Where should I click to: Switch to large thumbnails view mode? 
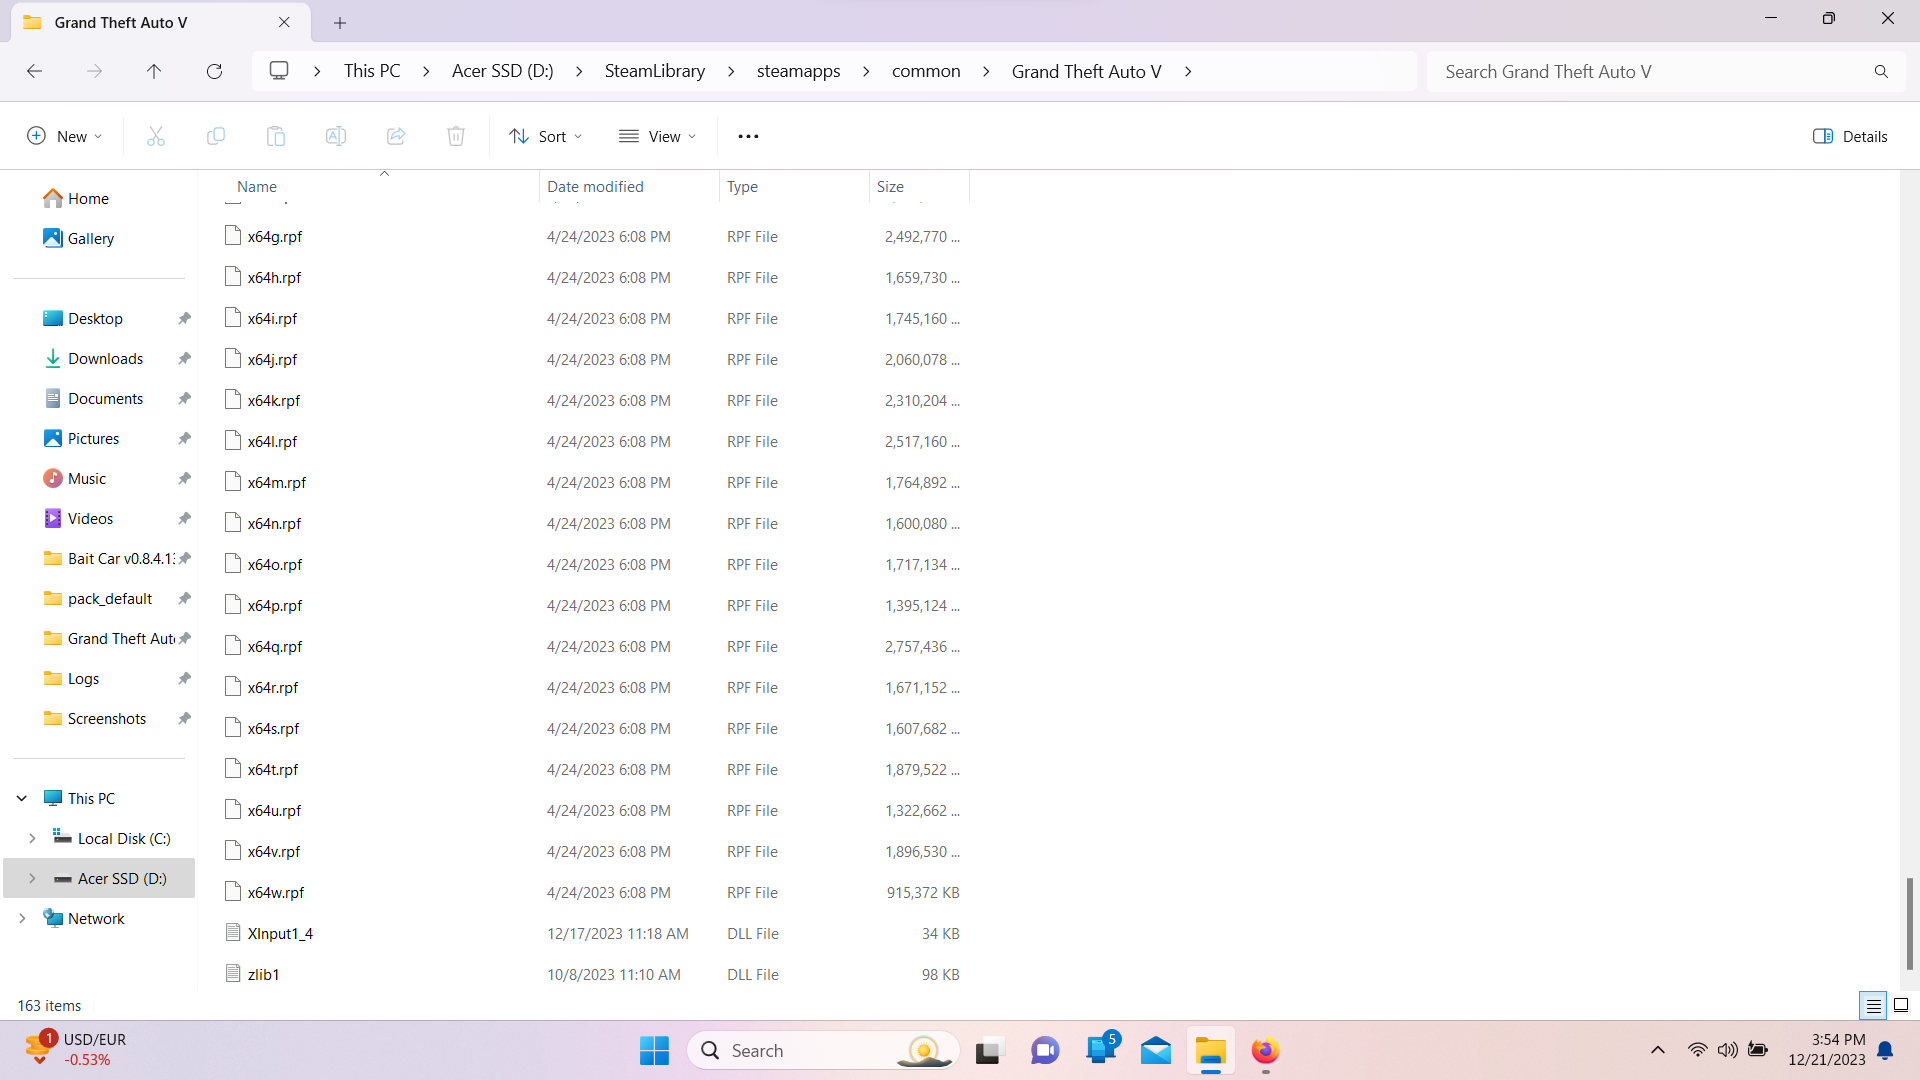click(1901, 1005)
